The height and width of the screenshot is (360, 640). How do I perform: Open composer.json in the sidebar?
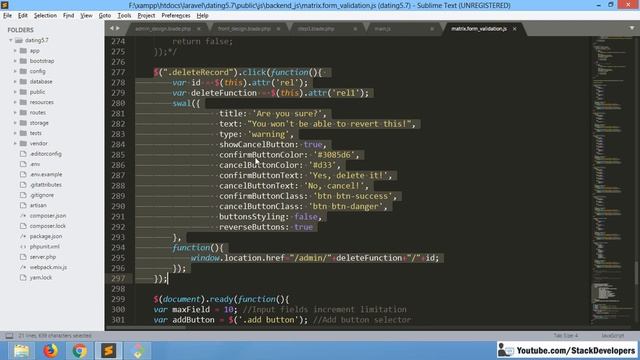(48, 216)
